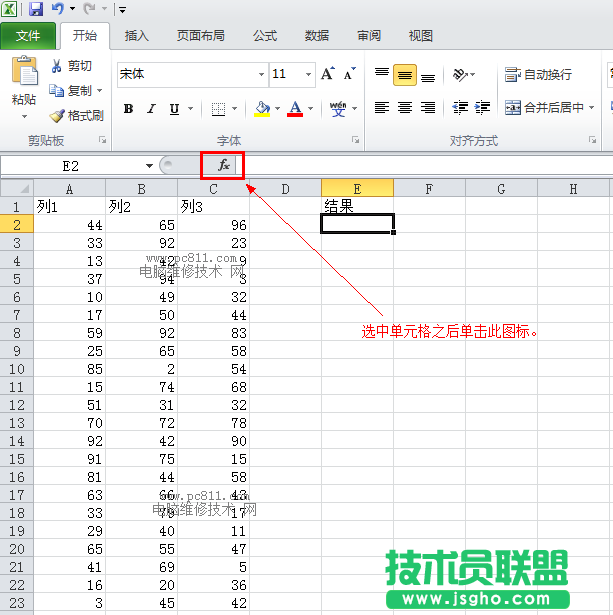The height and width of the screenshot is (615, 613).
Task: Open the Name Box dropdown arrow
Action: [x=149, y=166]
